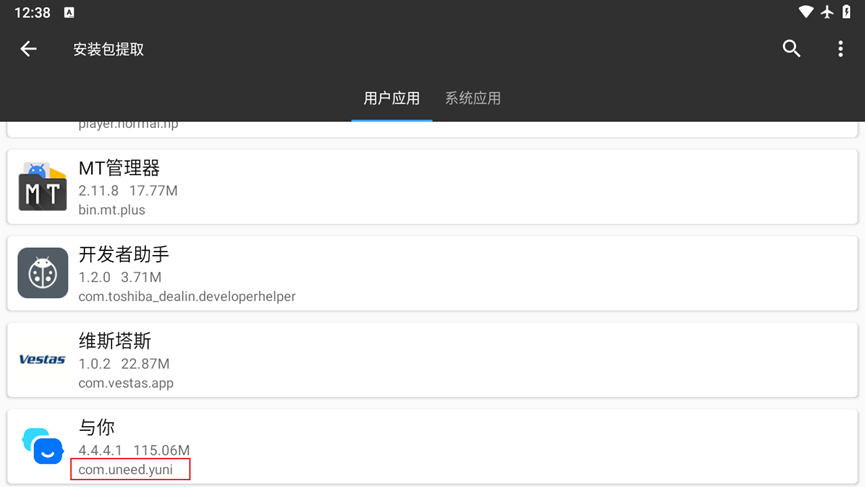The height and width of the screenshot is (487, 865).
Task: Tap the back arrow in the header
Action: click(29, 49)
